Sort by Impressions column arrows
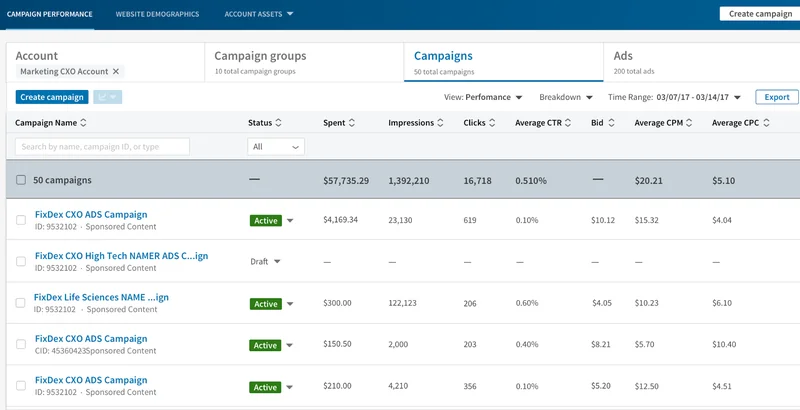The width and height of the screenshot is (800, 410). (x=440, y=123)
